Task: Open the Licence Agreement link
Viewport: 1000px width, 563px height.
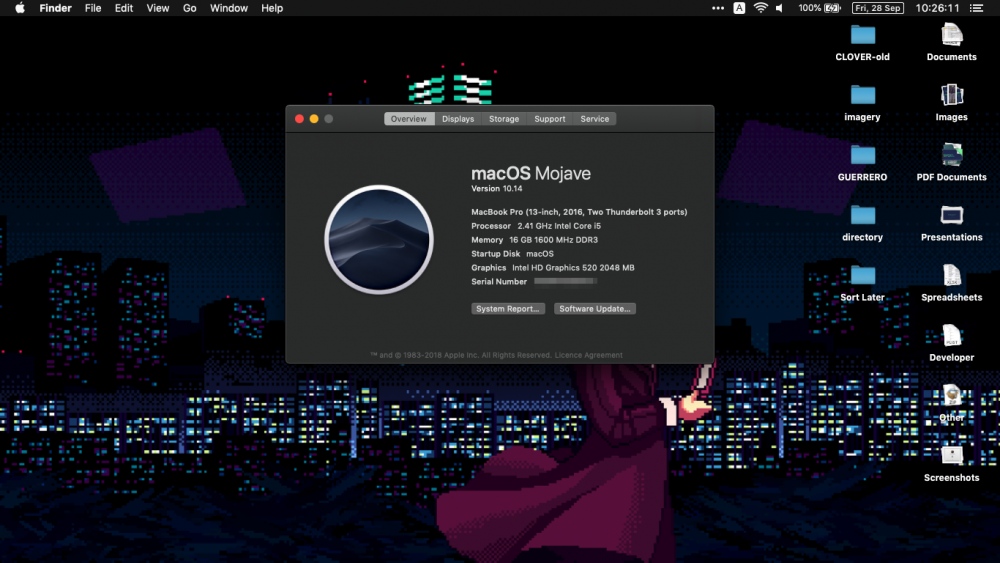Action: pyautogui.click(x=589, y=355)
